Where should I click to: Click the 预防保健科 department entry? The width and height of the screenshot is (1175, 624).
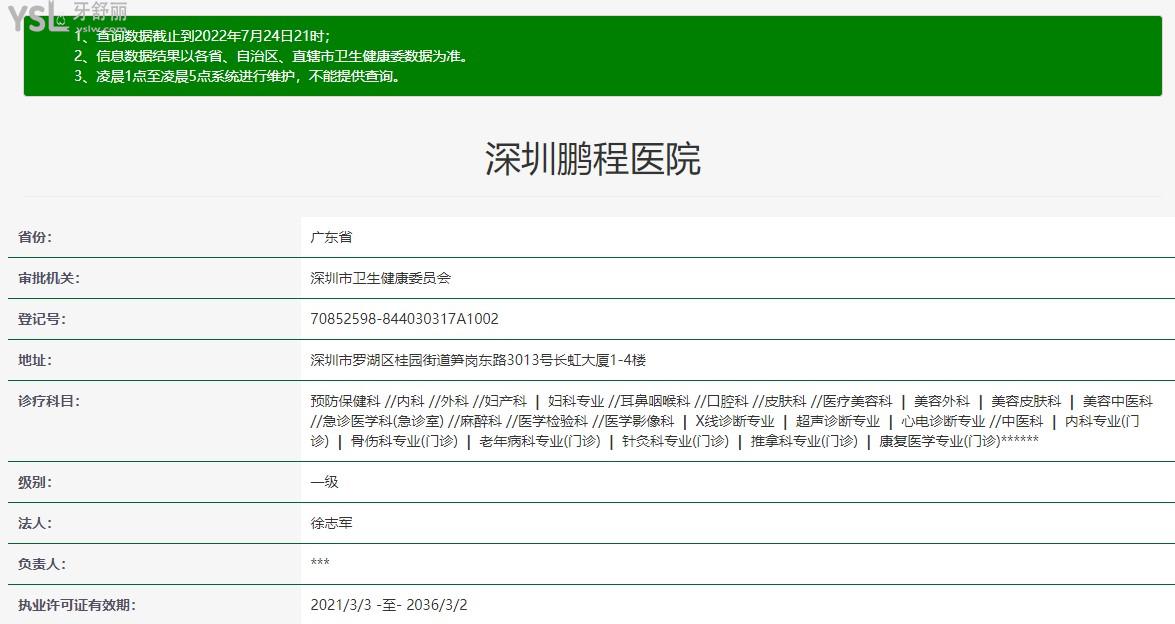tap(345, 402)
